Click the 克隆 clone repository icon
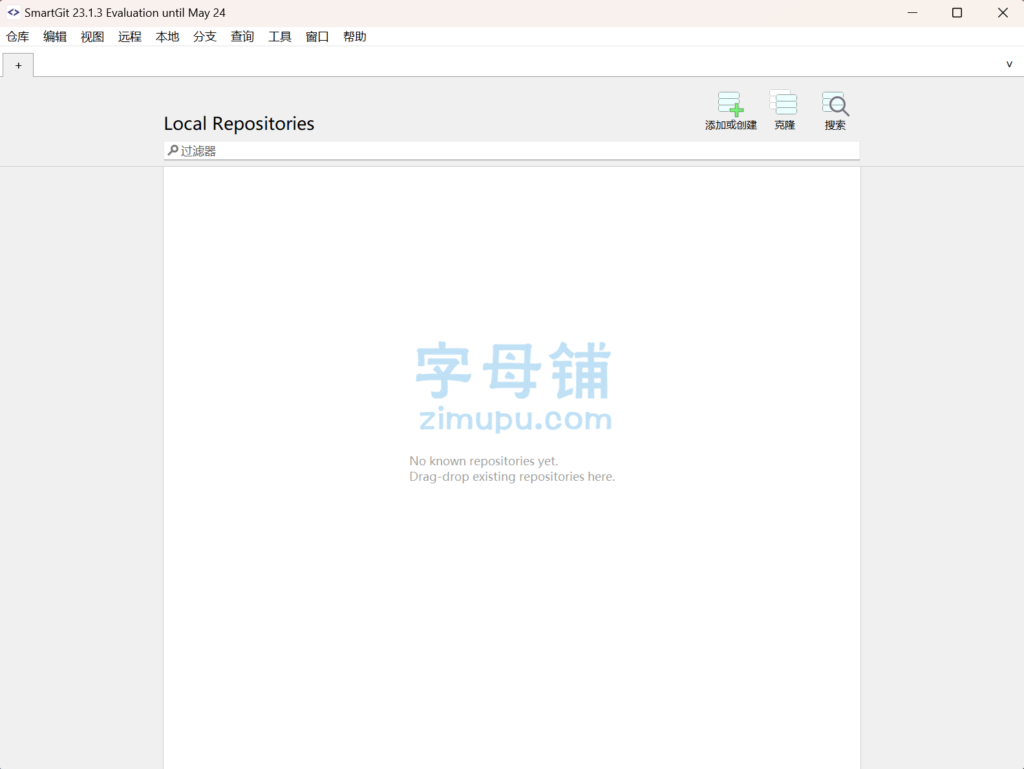 [x=784, y=103]
